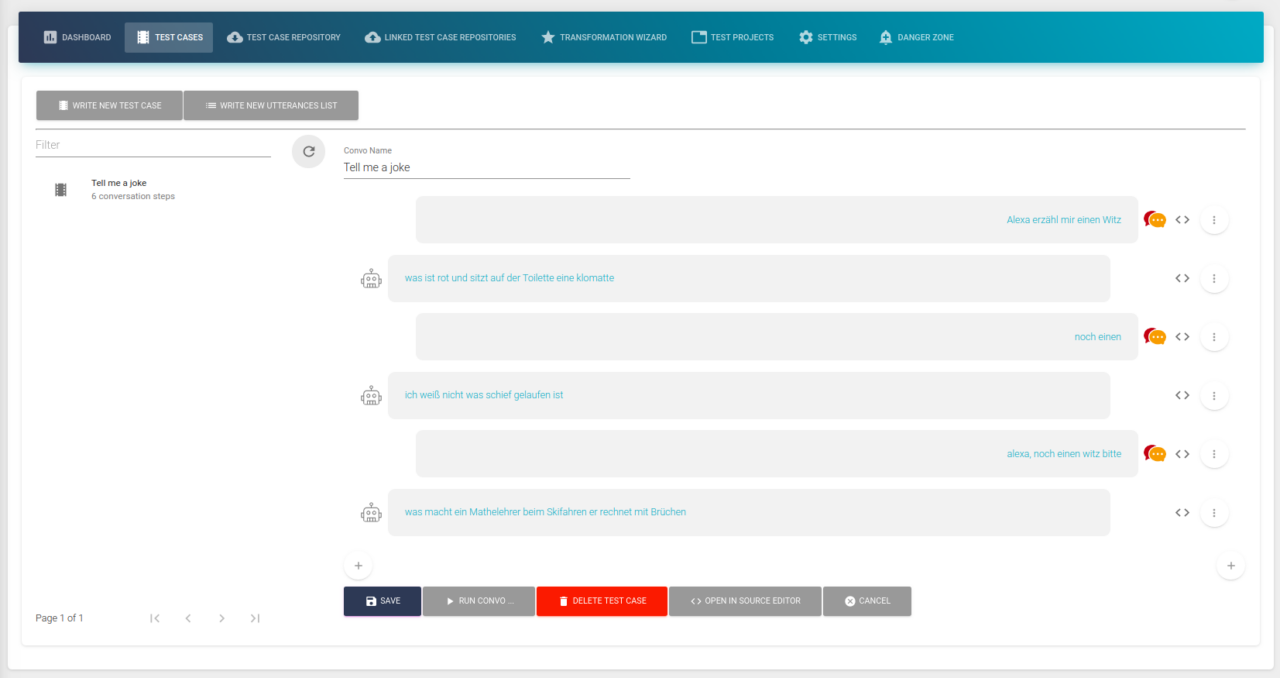Switch to the Dashboard tab
Viewport: 1280px width, 678px height.
77,37
